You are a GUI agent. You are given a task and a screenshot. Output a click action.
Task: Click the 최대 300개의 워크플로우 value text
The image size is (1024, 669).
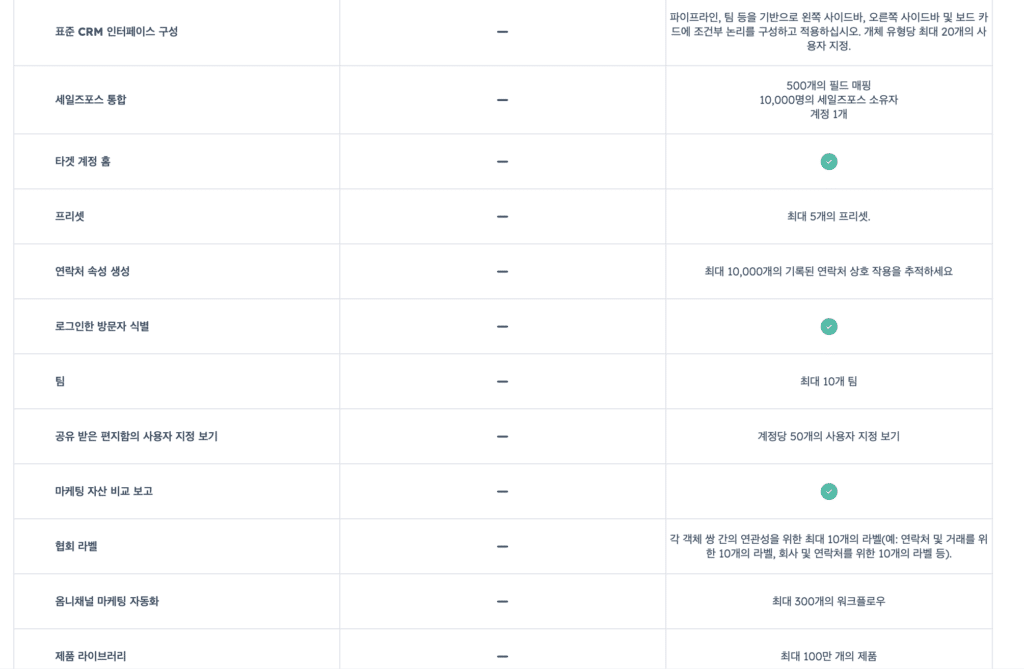(829, 601)
